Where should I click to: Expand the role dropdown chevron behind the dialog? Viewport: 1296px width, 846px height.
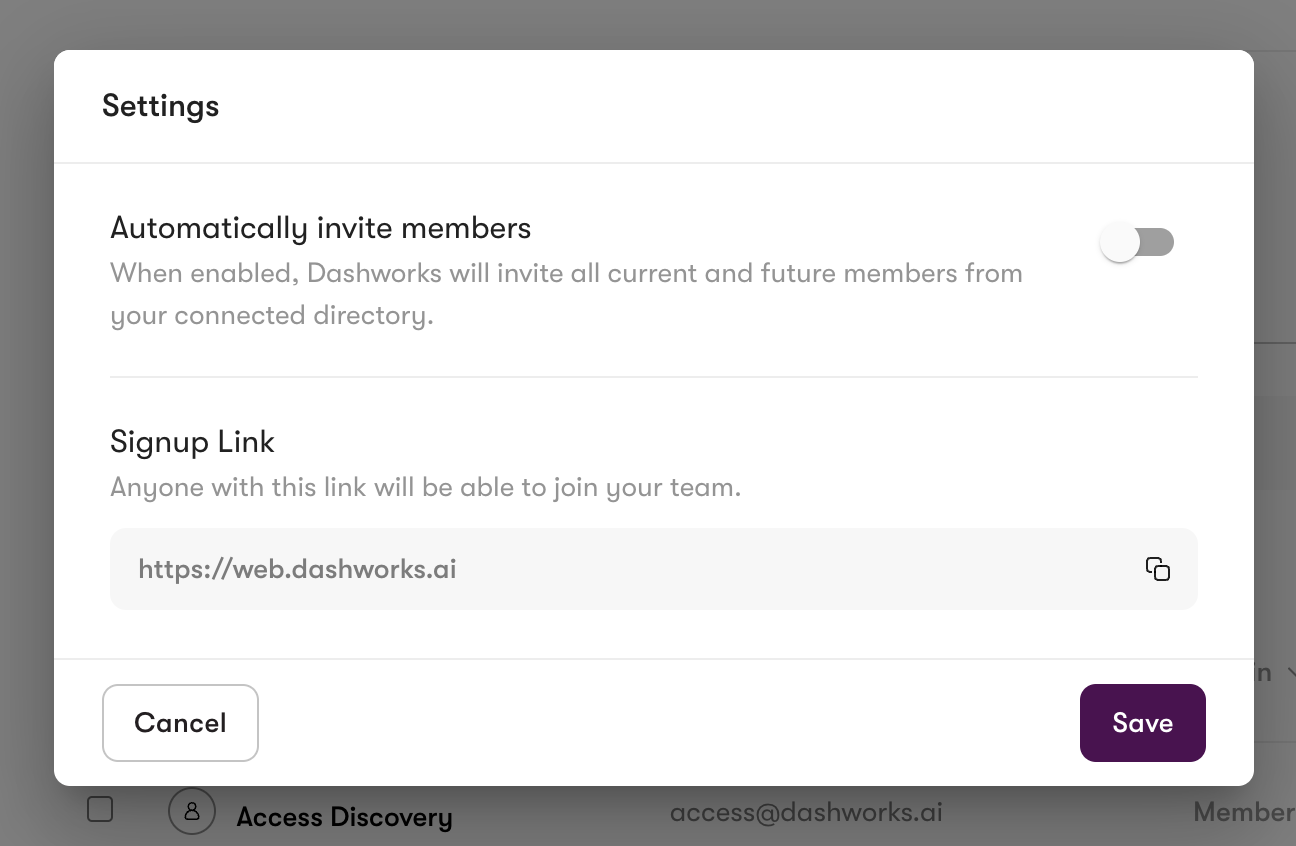click(1289, 674)
